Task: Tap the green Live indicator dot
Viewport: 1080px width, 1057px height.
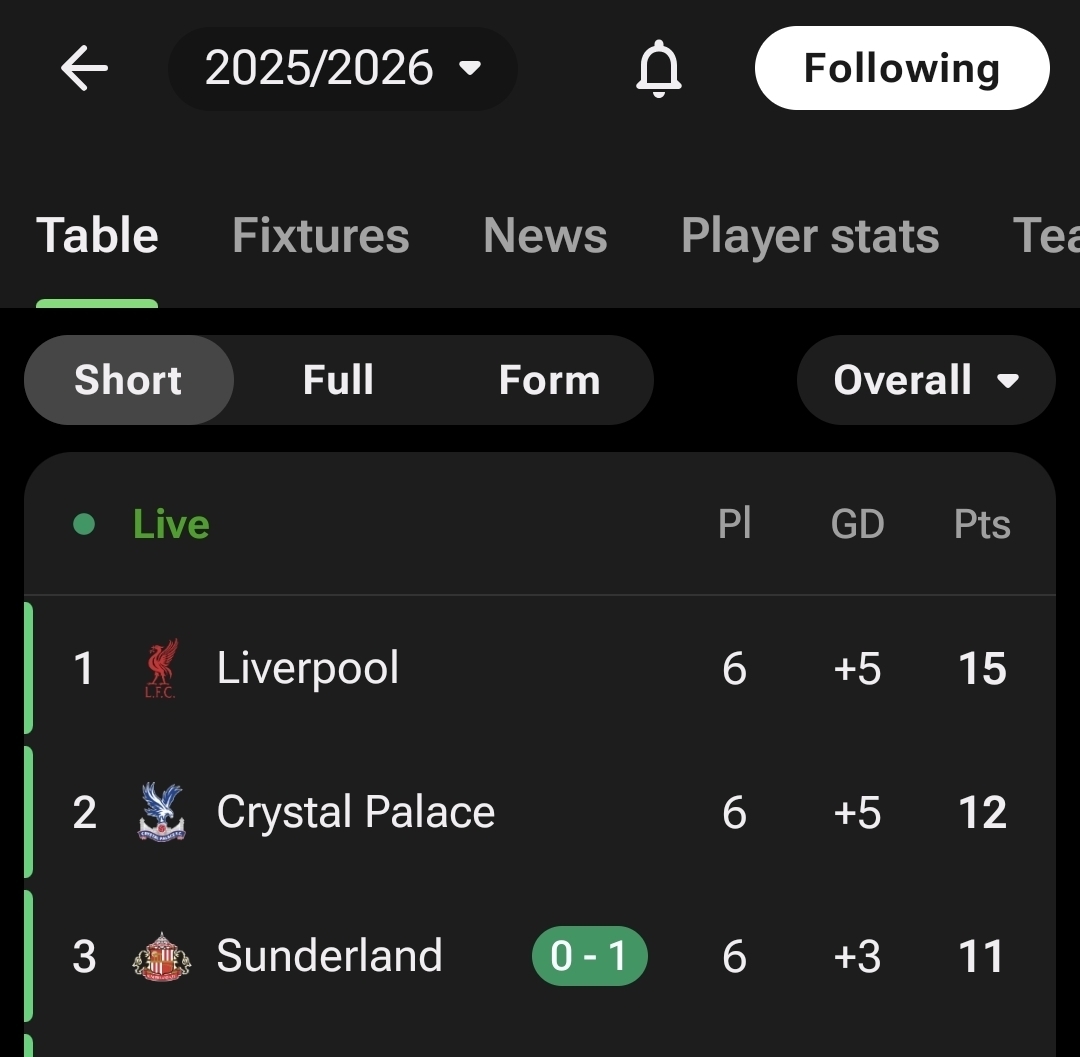Action: [x=84, y=524]
